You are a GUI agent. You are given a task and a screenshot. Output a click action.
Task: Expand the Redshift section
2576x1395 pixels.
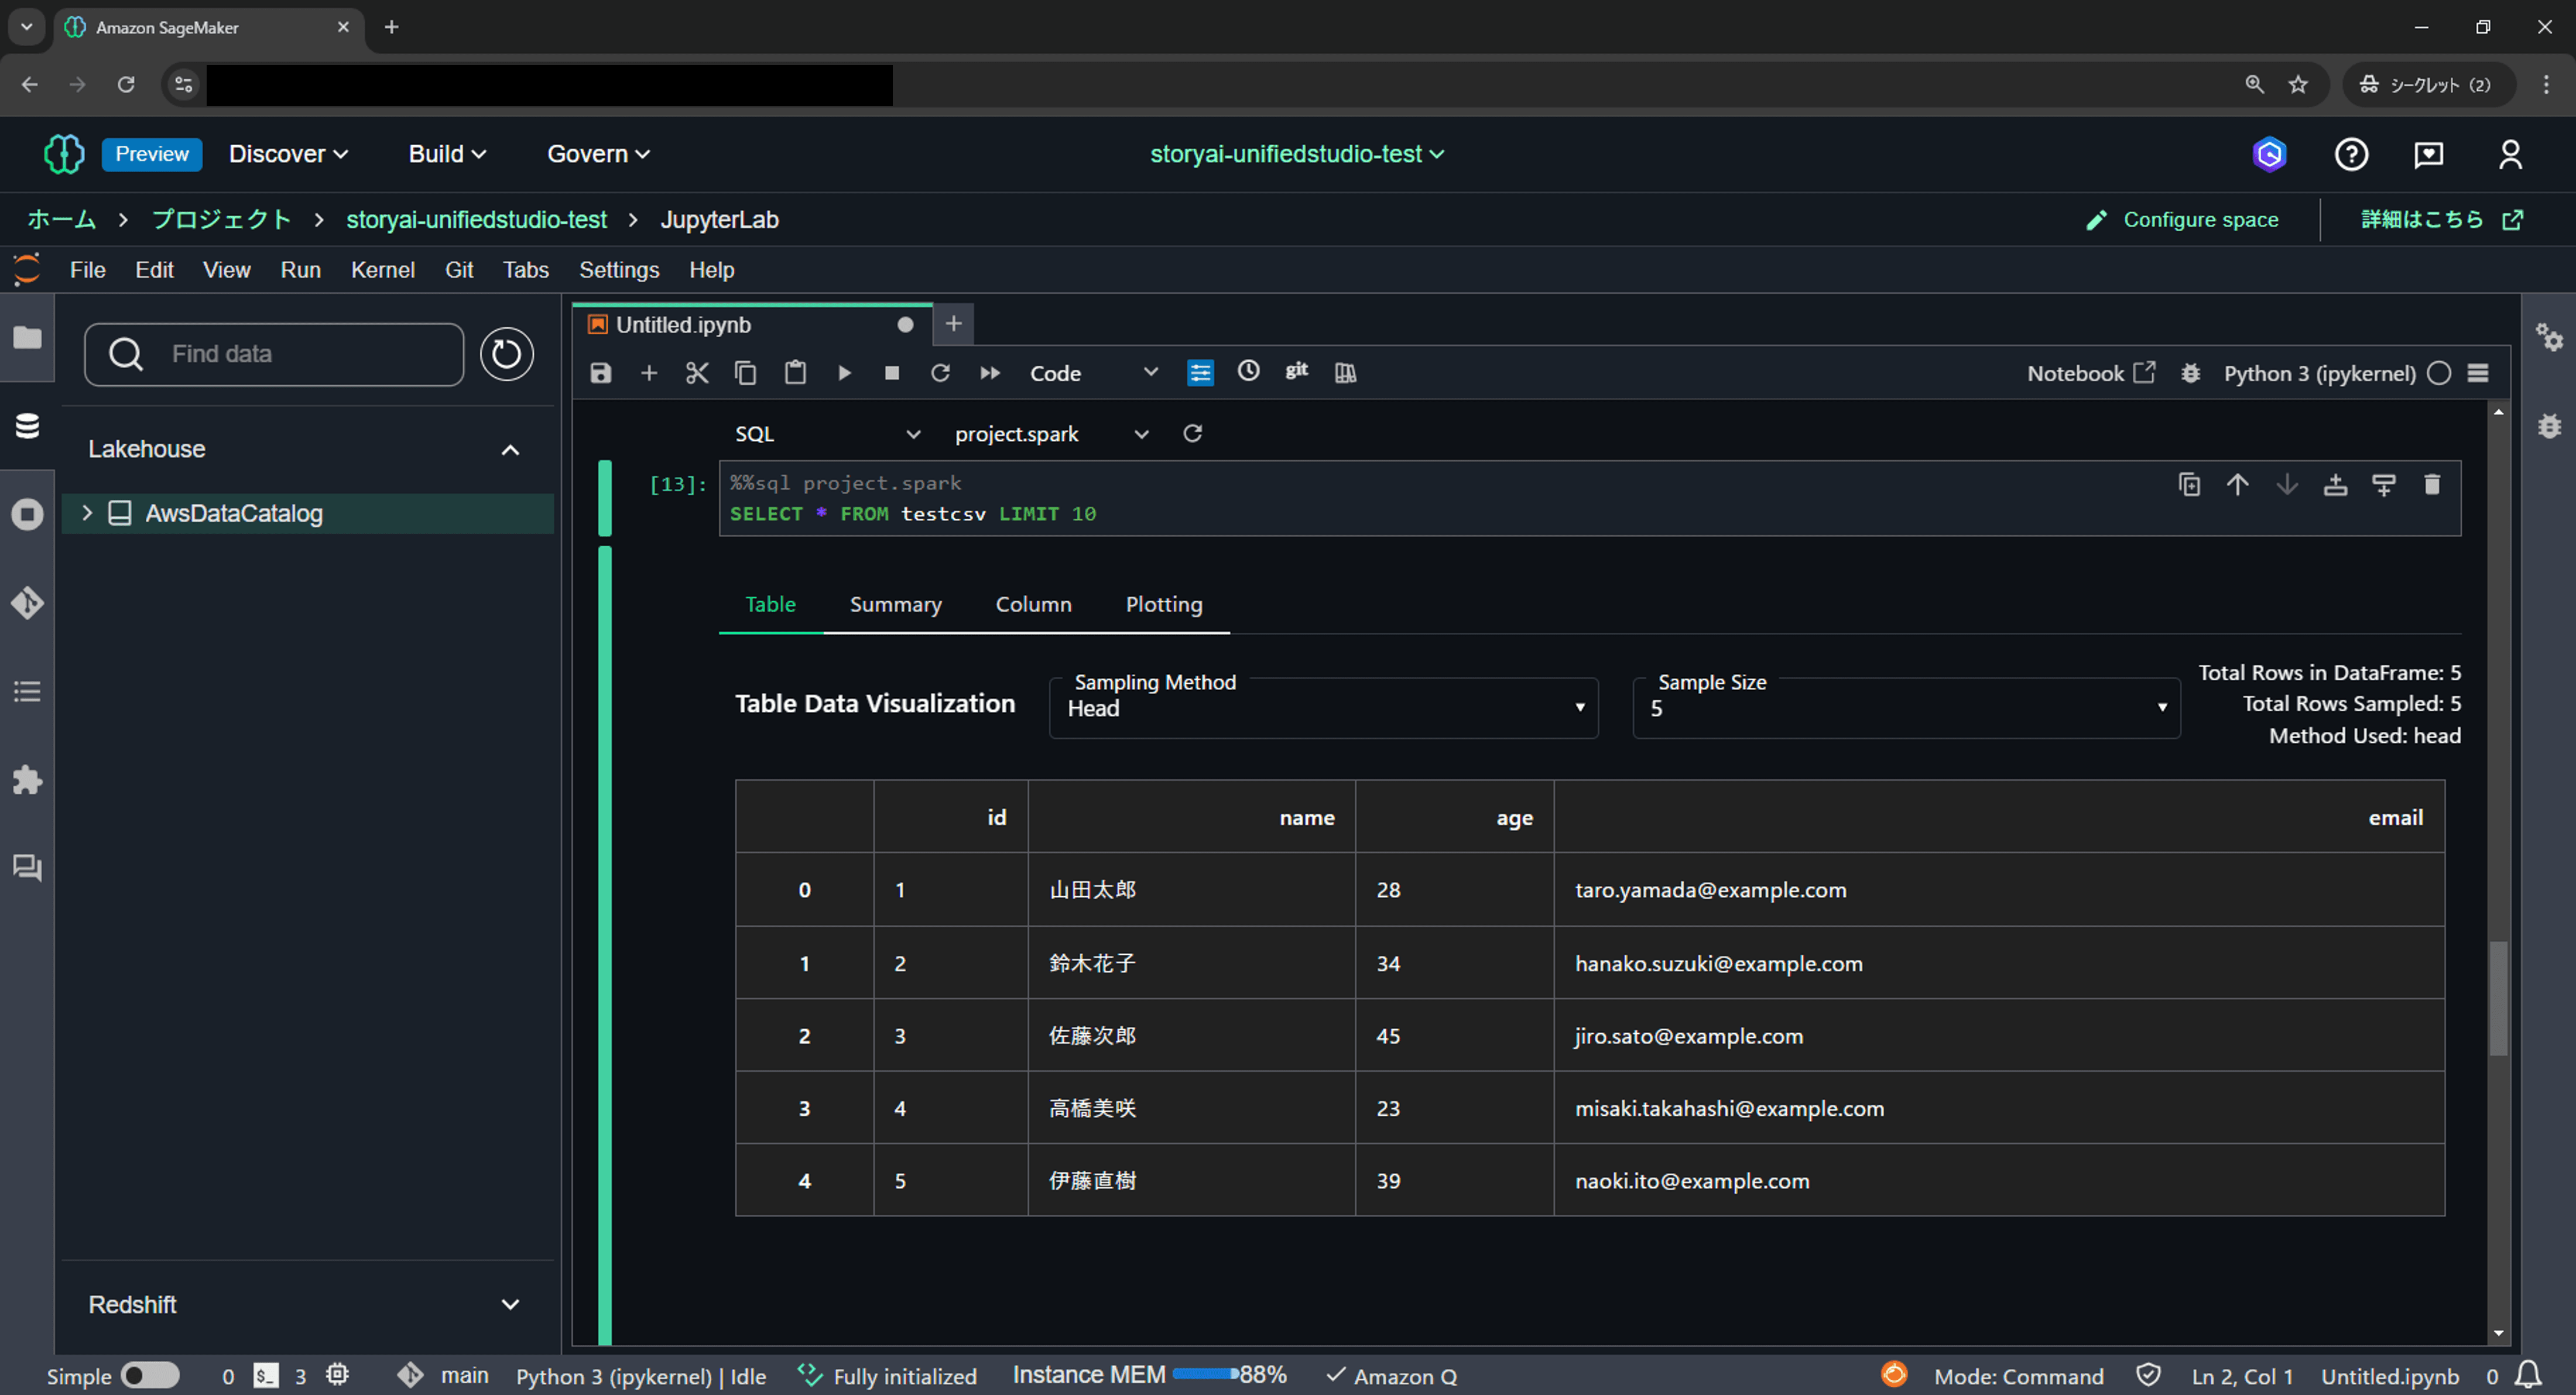[510, 1305]
